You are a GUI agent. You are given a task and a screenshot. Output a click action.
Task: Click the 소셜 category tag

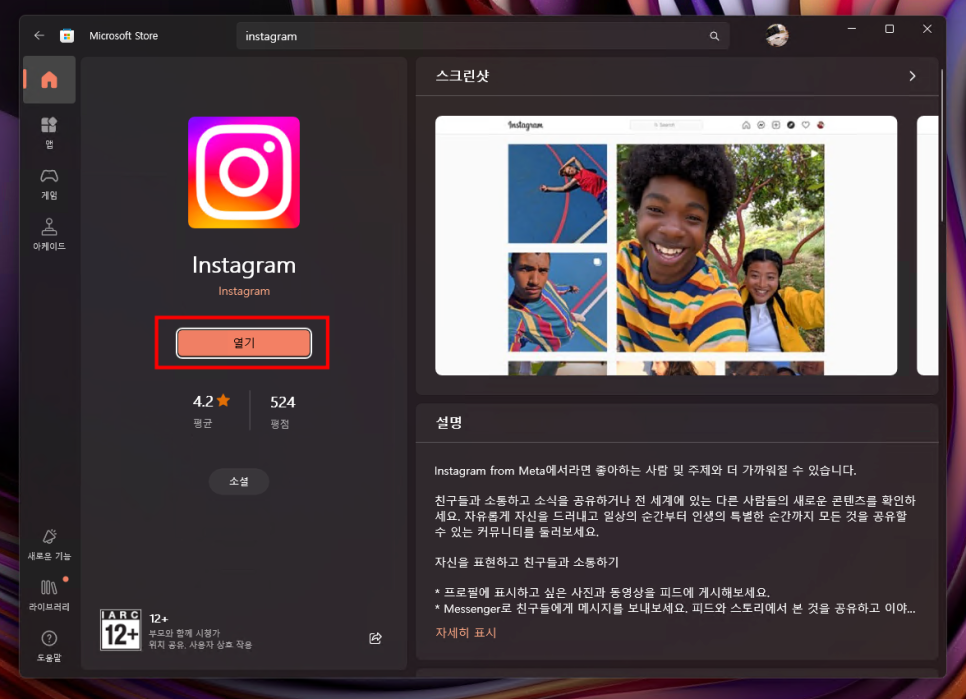click(x=239, y=481)
